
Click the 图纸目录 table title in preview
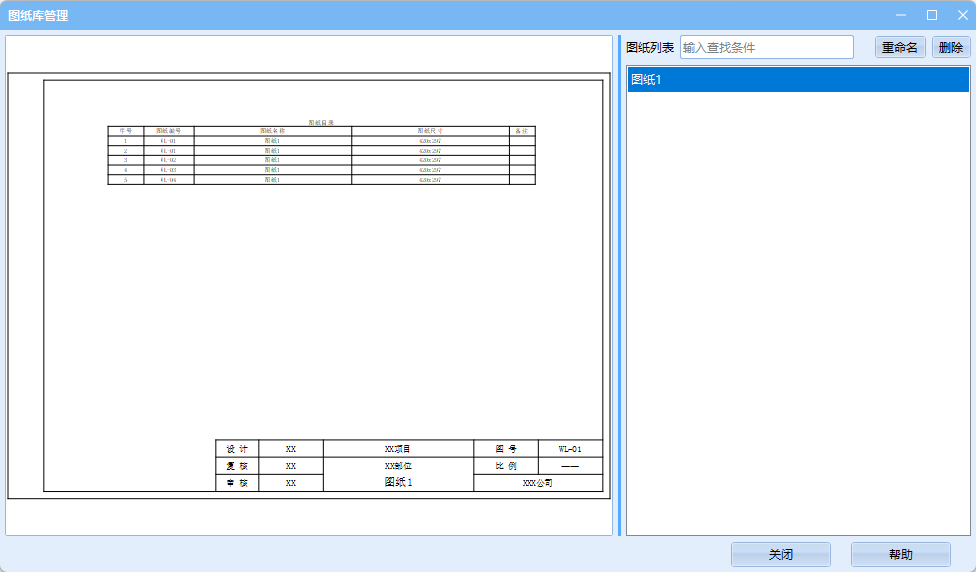(x=321, y=122)
